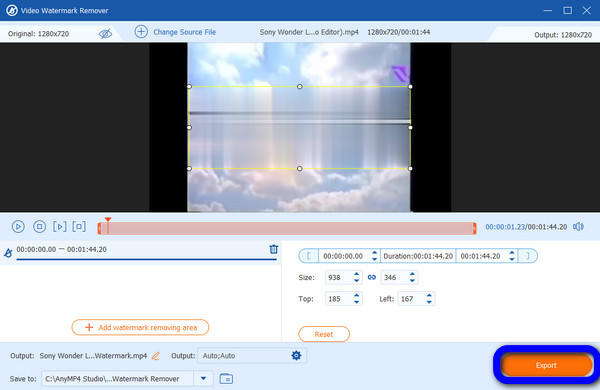Image resolution: width=600 pixels, height=390 pixels.
Task: Click the Left value field 167
Action: tap(411, 299)
